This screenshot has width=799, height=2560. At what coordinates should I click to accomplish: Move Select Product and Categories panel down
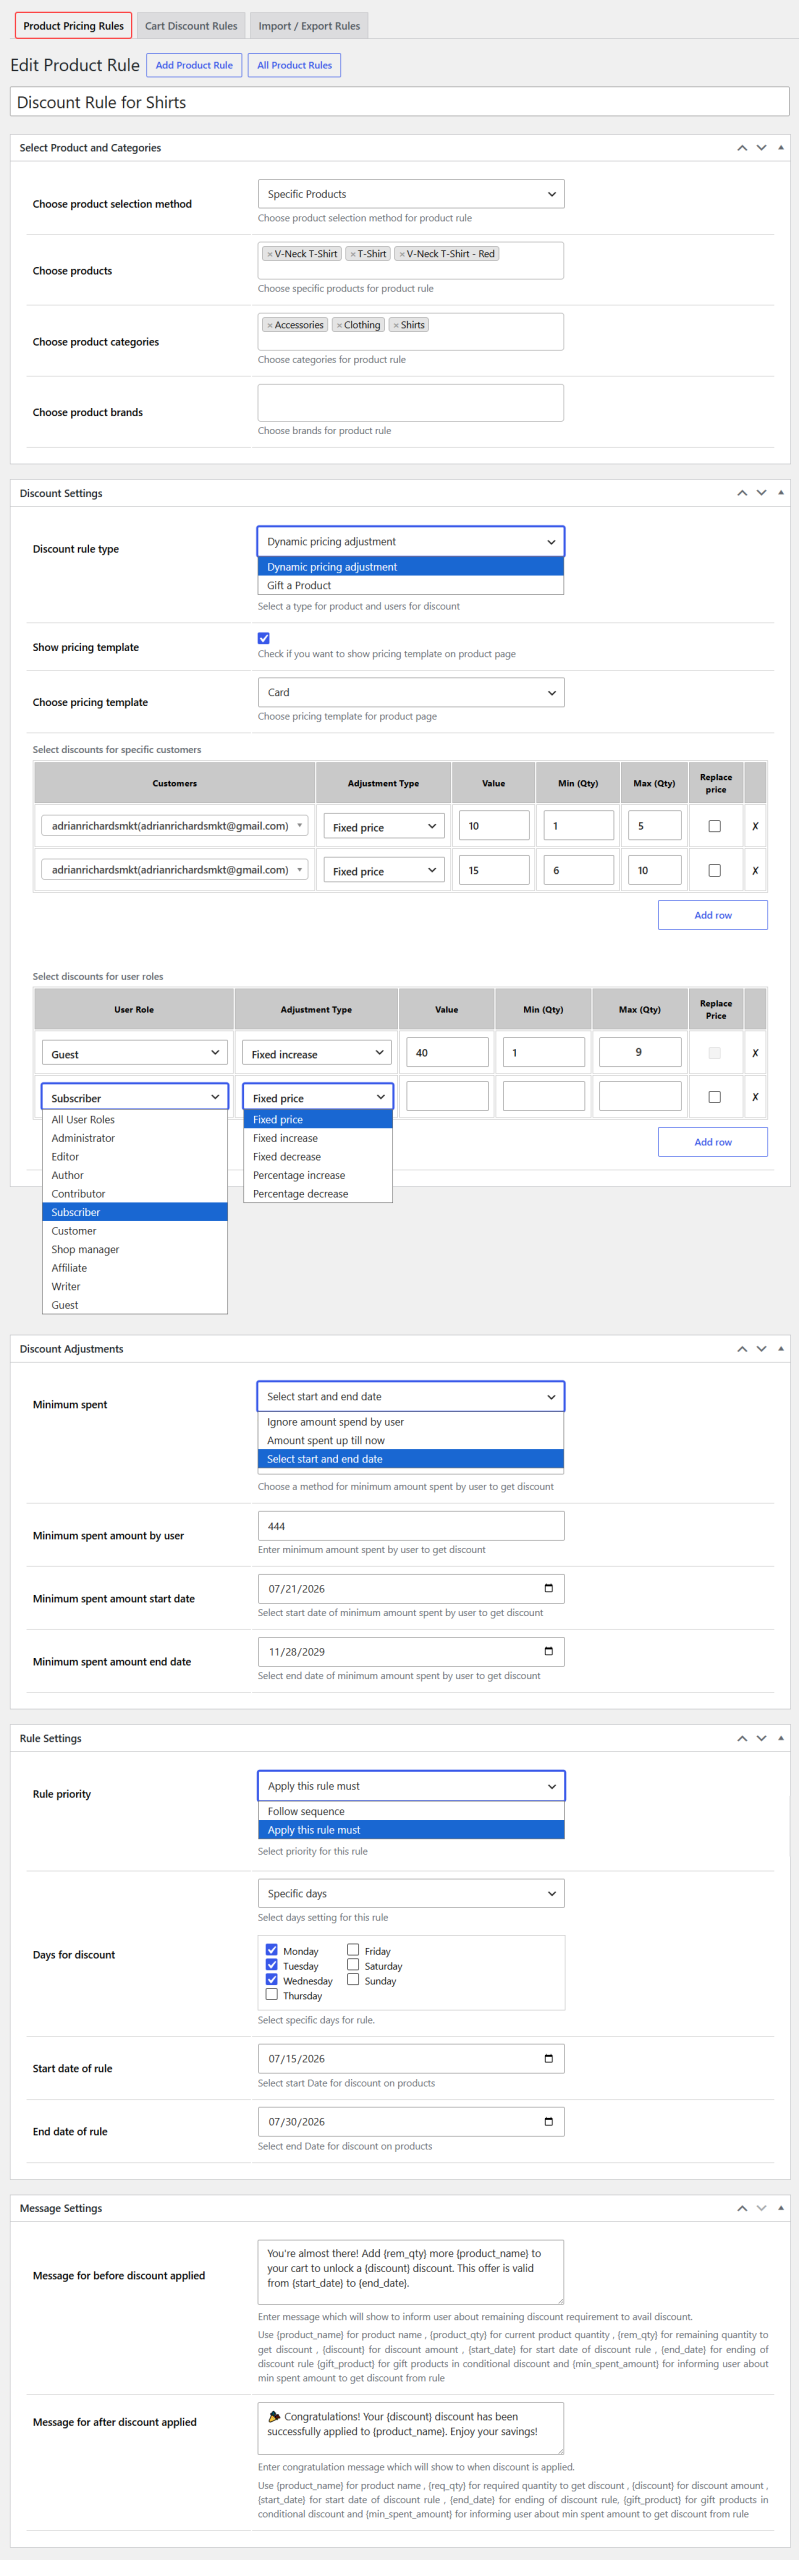point(761,148)
